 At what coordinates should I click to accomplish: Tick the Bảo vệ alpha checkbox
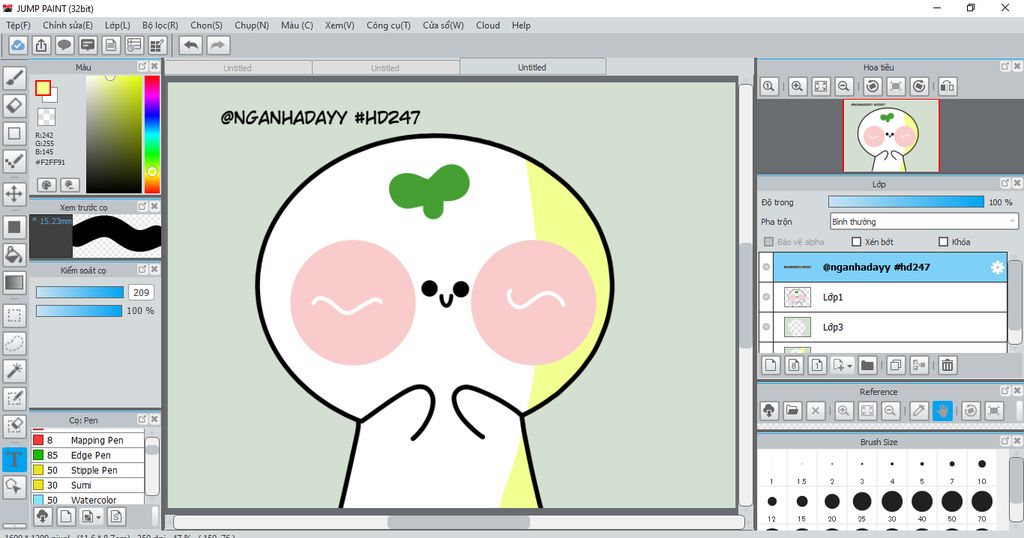pyautogui.click(x=769, y=242)
